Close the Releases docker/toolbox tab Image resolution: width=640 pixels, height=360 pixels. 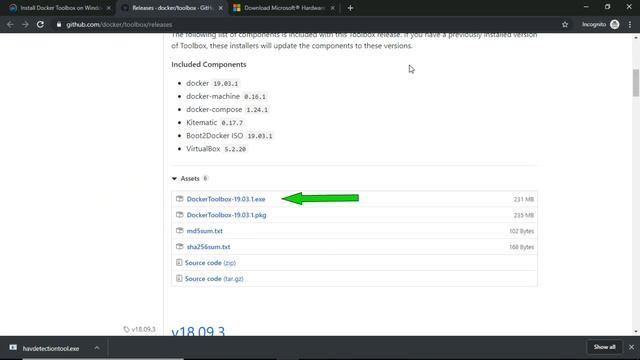coord(221,8)
